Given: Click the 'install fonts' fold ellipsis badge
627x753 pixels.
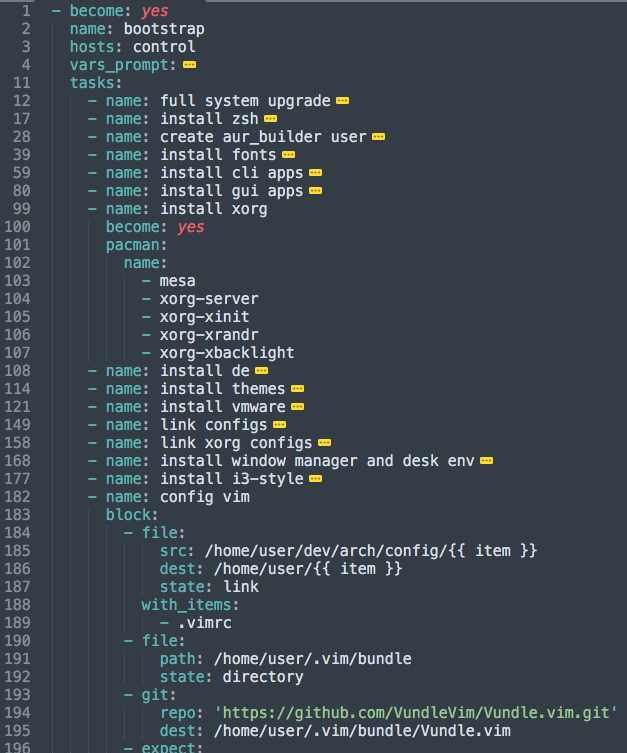Looking at the screenshot, I should [x=288, y=155].
